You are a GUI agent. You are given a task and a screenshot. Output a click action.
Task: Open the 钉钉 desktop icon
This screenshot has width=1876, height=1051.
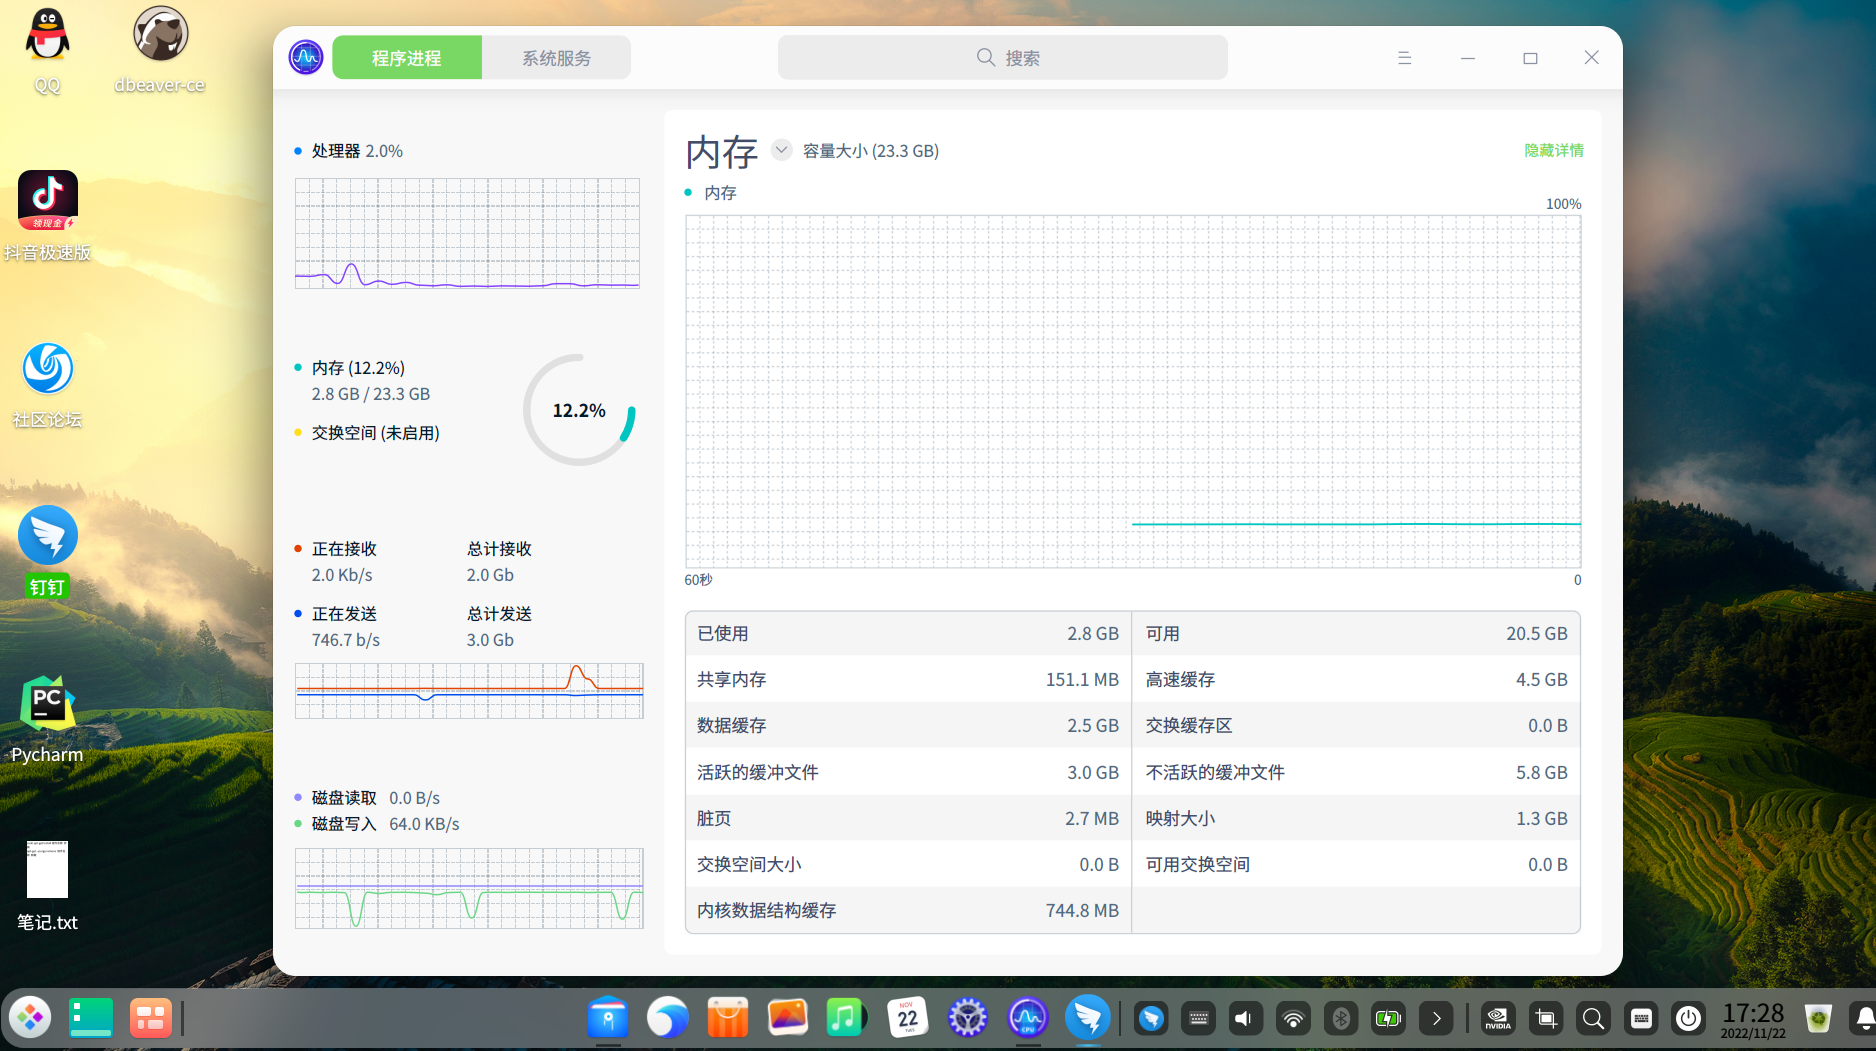point(47,552)
